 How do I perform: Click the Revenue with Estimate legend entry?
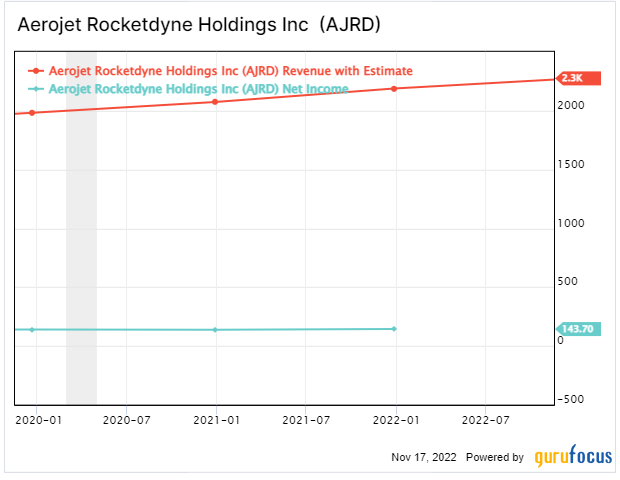coord(220,71)
